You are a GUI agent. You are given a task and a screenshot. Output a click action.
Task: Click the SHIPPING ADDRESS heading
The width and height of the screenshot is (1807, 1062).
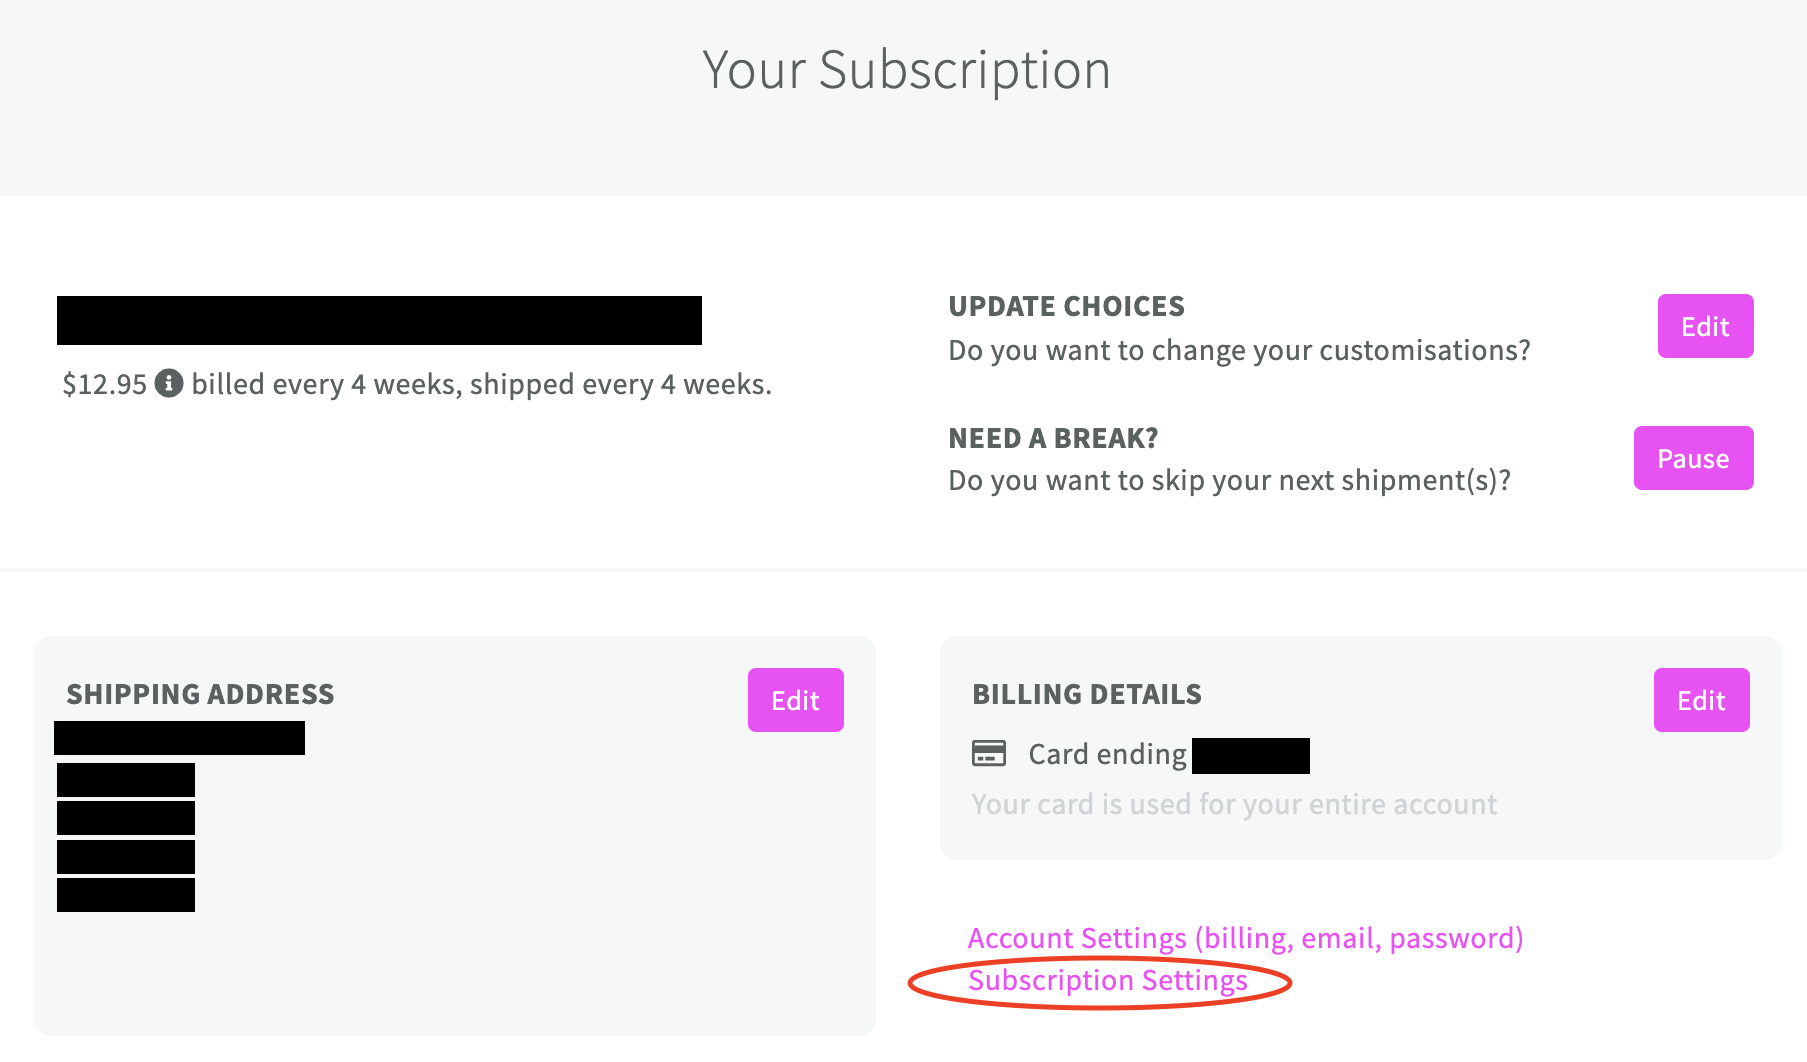click(200, 694)
